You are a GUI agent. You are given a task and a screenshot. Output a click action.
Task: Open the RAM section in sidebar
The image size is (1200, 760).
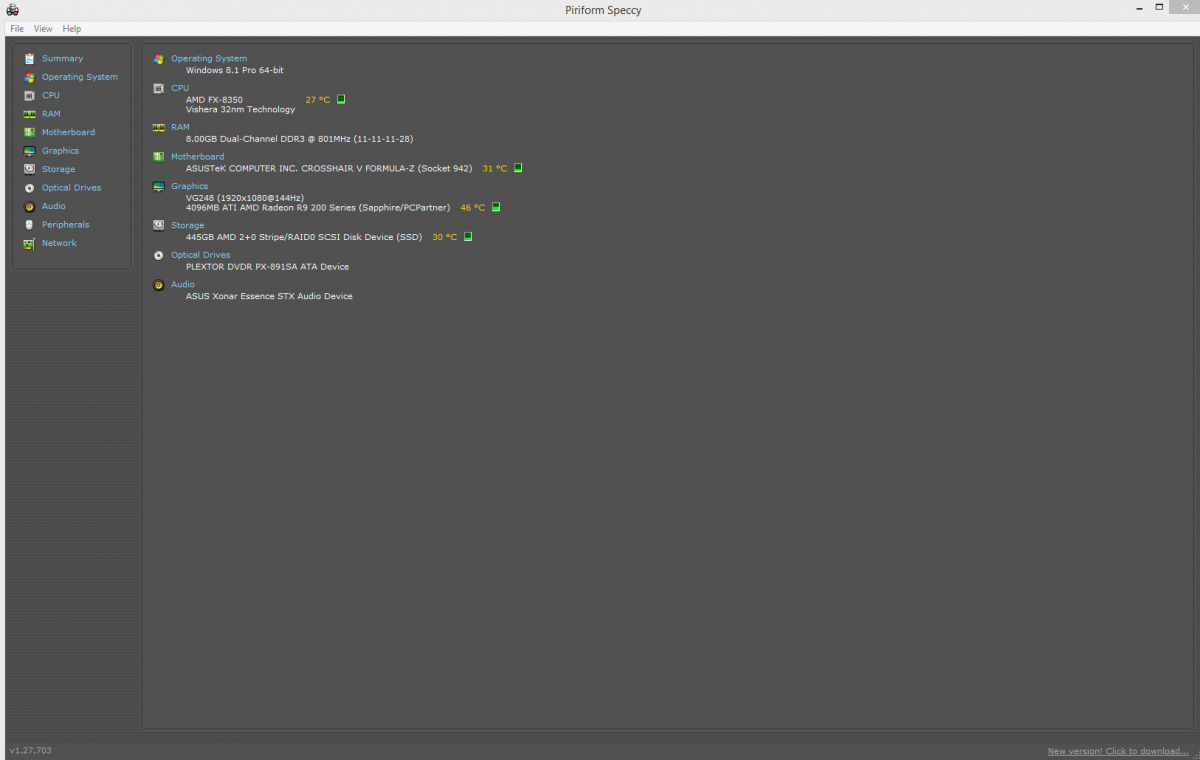[x=51, y=114]
